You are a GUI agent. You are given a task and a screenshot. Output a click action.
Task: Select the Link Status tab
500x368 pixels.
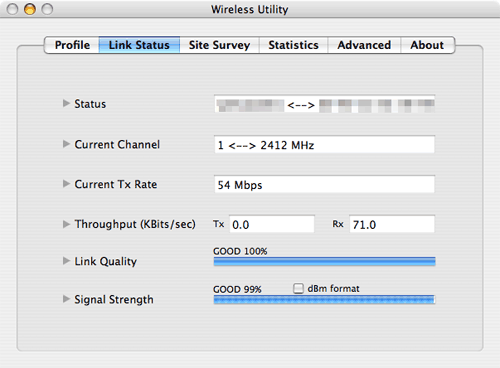(139, 45)
